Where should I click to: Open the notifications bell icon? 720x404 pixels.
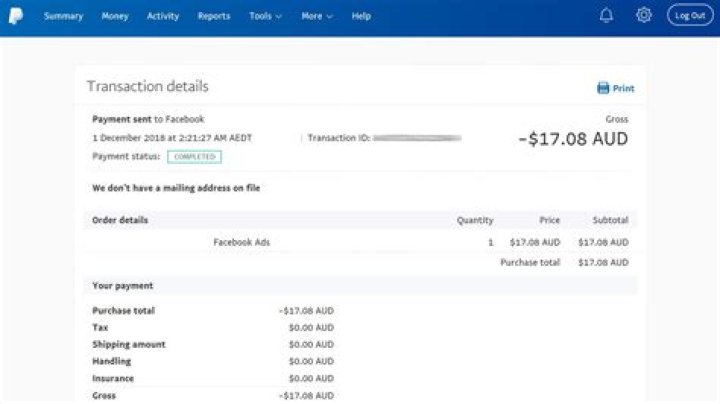point(606,16)
